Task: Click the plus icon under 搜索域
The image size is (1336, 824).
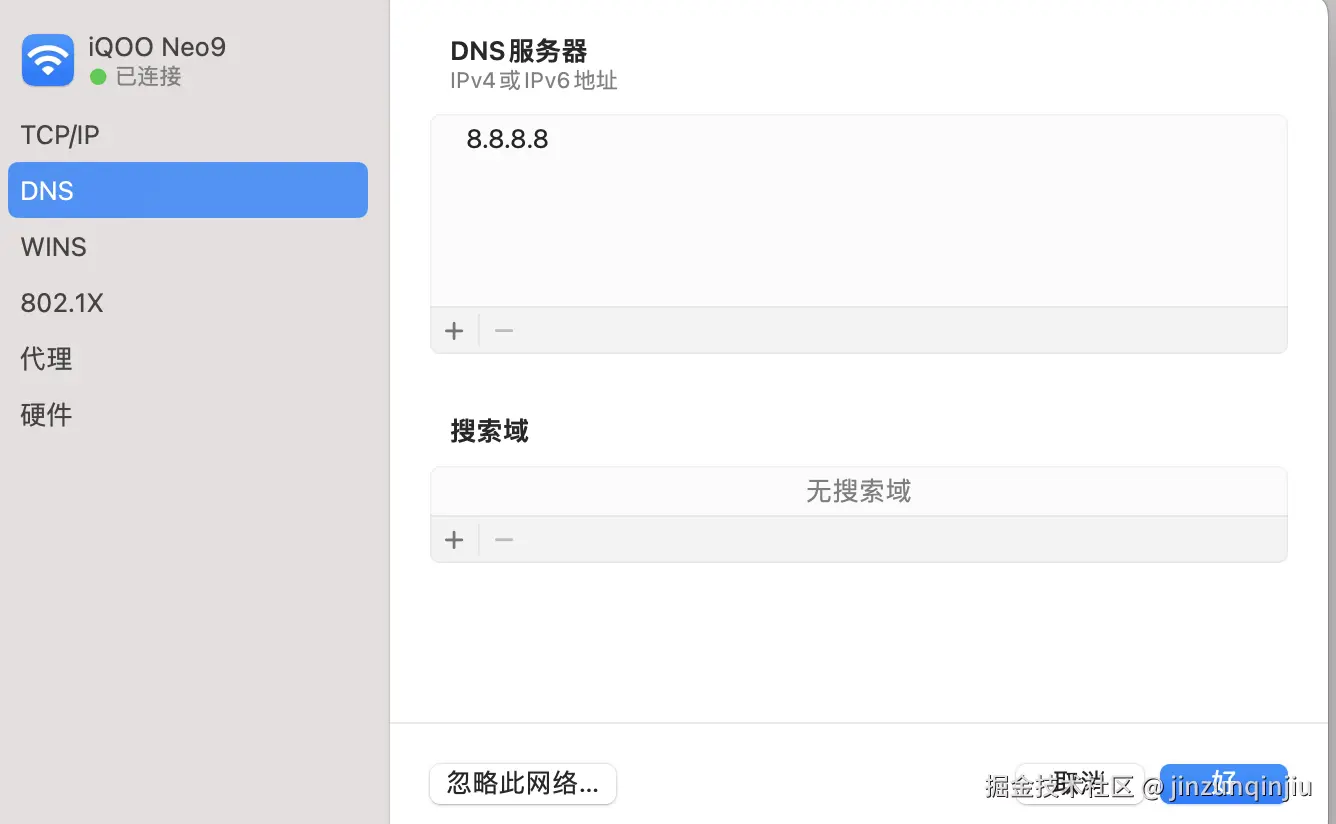Action: [454, 539]
